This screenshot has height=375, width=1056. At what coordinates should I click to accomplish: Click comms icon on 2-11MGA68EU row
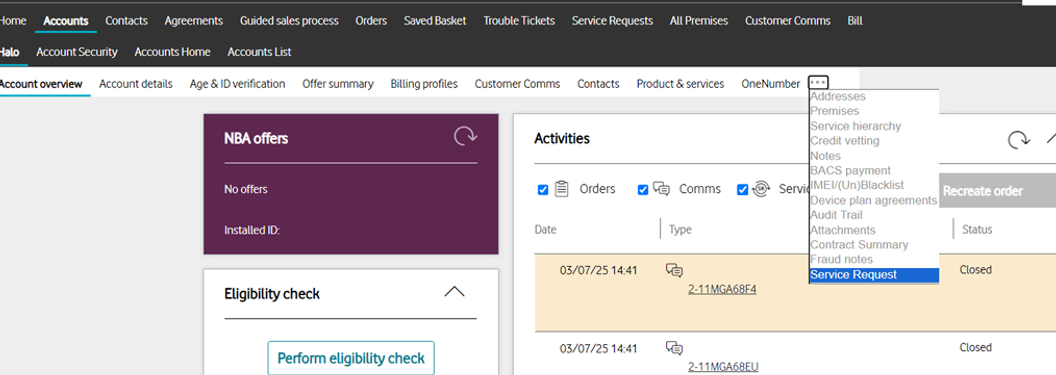(674, 348)
